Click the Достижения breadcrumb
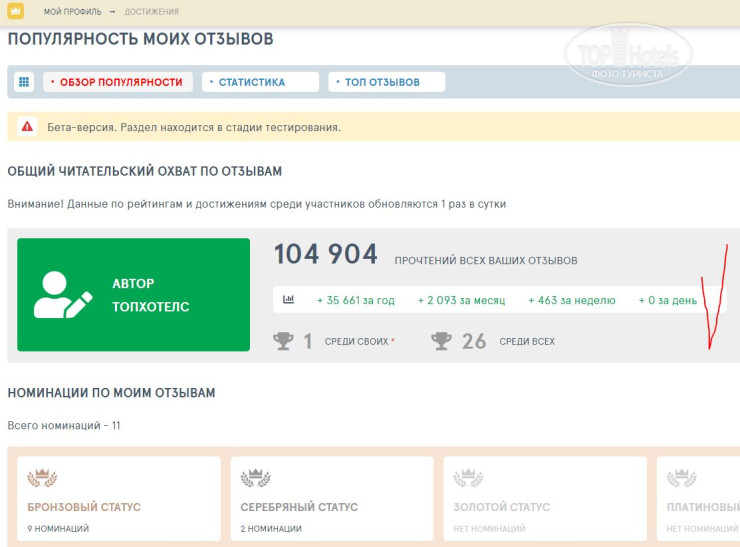 tap(151, 12)
